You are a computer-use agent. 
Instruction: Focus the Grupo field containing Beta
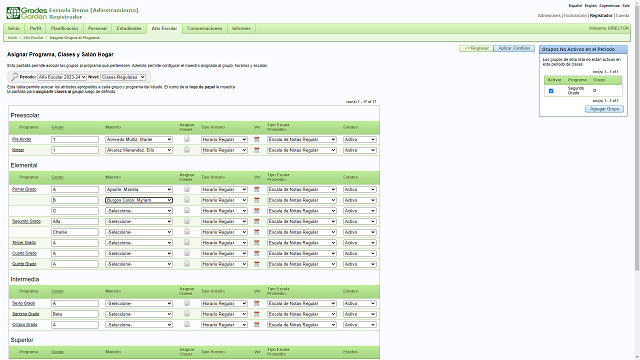point(75,314)
